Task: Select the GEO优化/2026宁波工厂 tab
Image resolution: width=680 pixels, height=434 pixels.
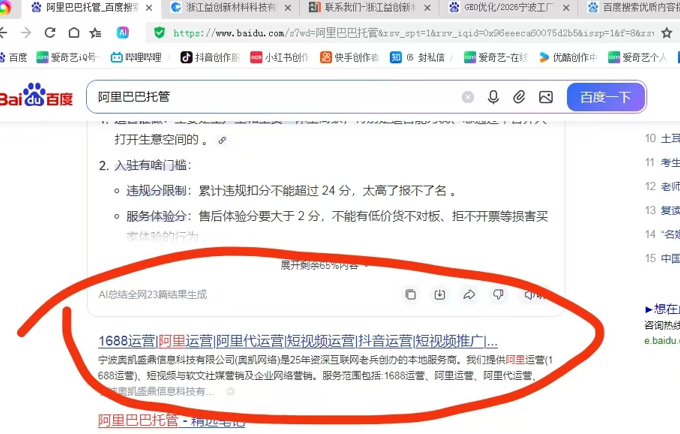Action: point(508,8)
